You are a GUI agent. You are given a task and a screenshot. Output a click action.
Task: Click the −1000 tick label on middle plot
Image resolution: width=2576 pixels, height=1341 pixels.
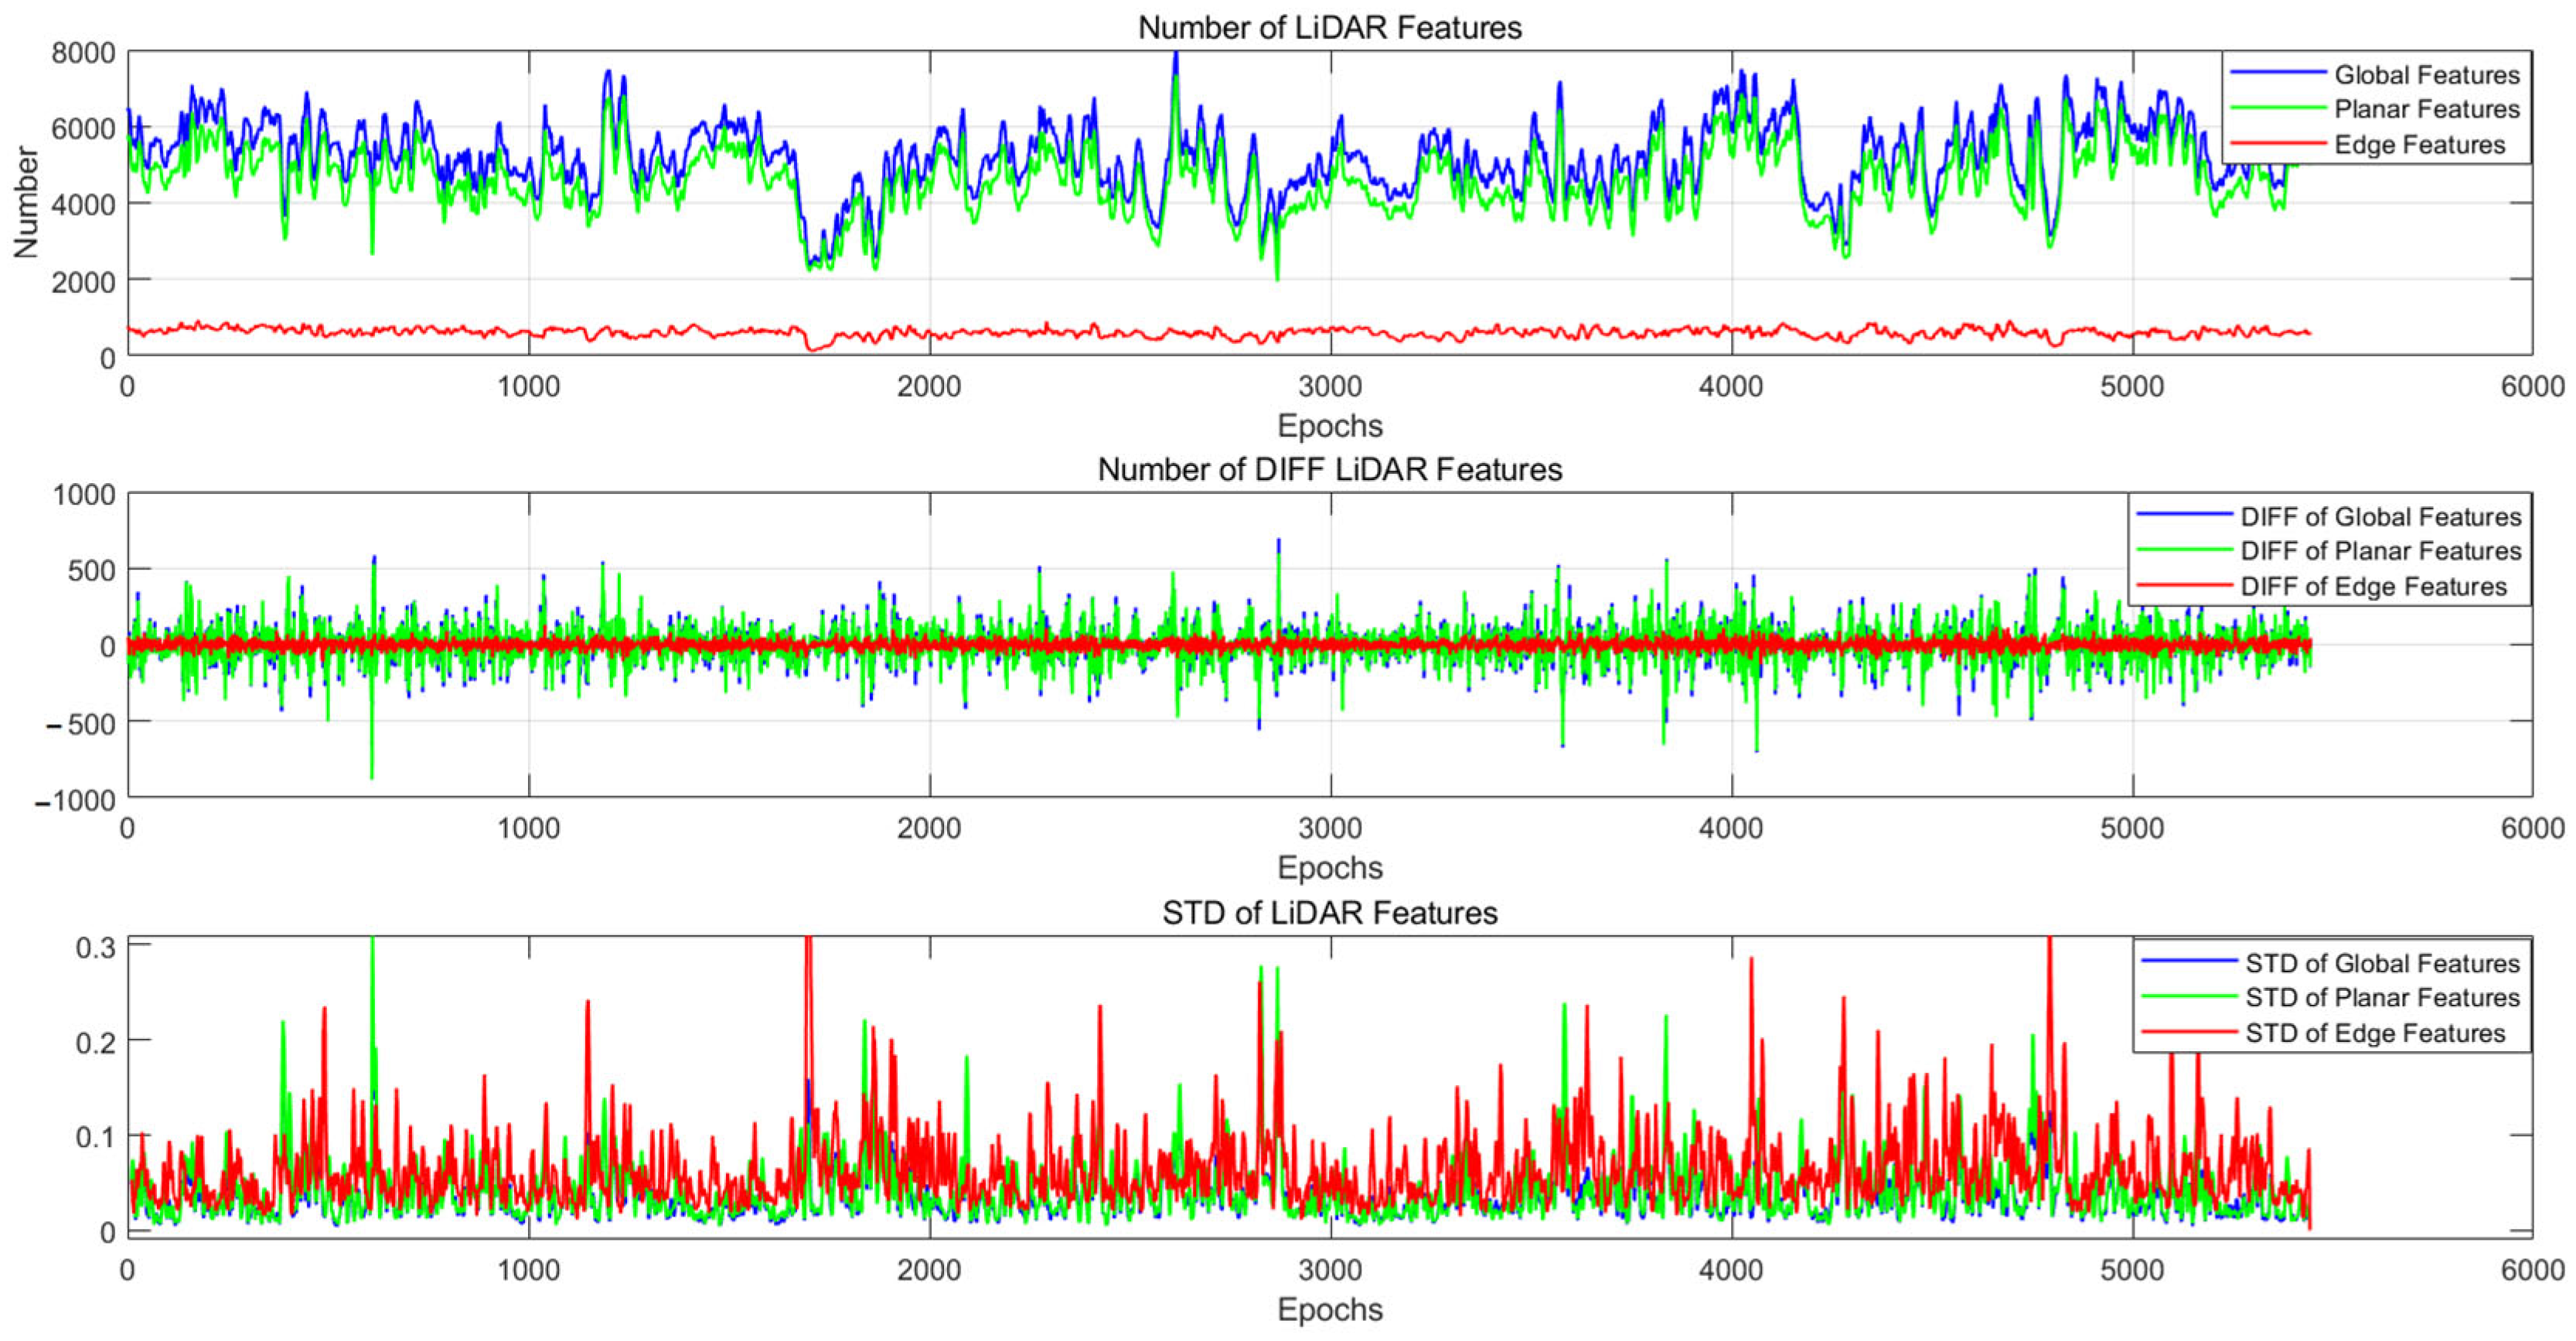pyautogui.click(x=76, y=800)
